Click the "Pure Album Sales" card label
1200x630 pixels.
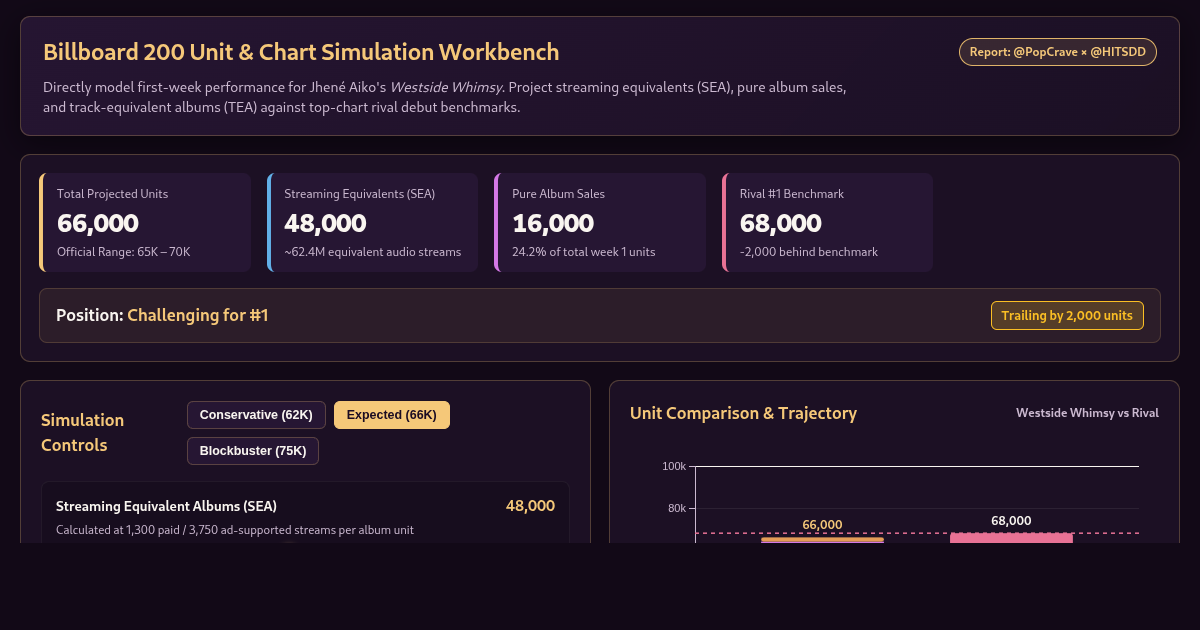coord(558,194)
